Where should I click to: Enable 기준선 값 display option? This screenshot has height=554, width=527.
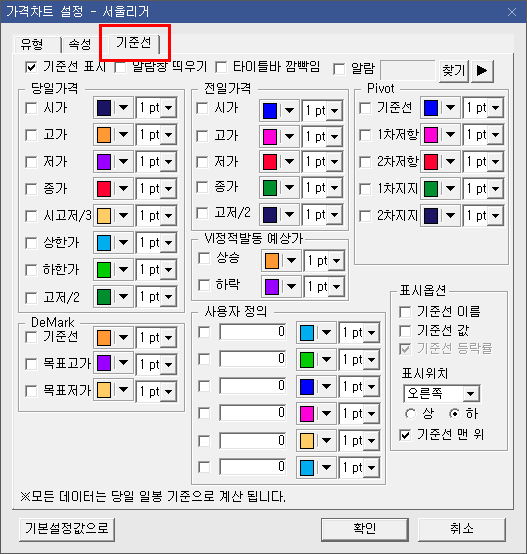click(x=405, y=331)
